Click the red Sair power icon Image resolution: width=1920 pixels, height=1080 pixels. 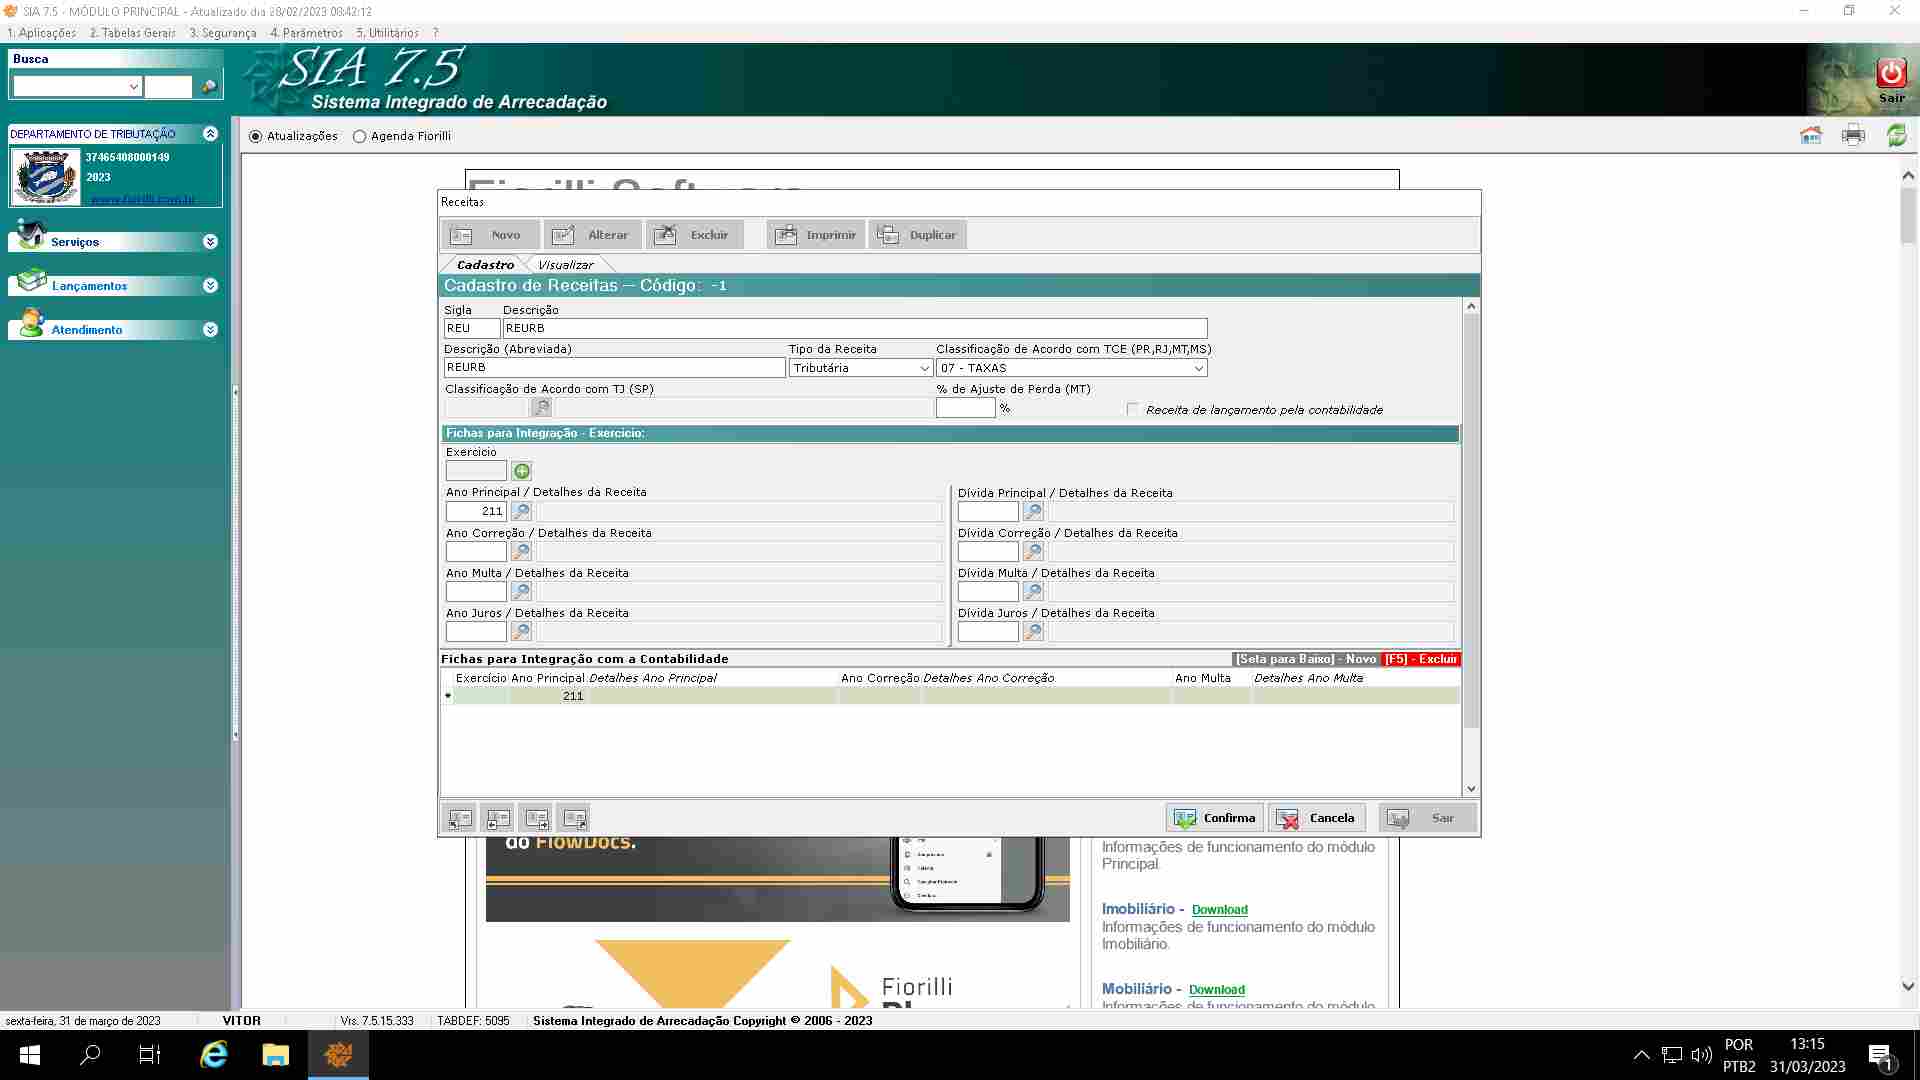pyautogui.click(x=1890, y=72)
